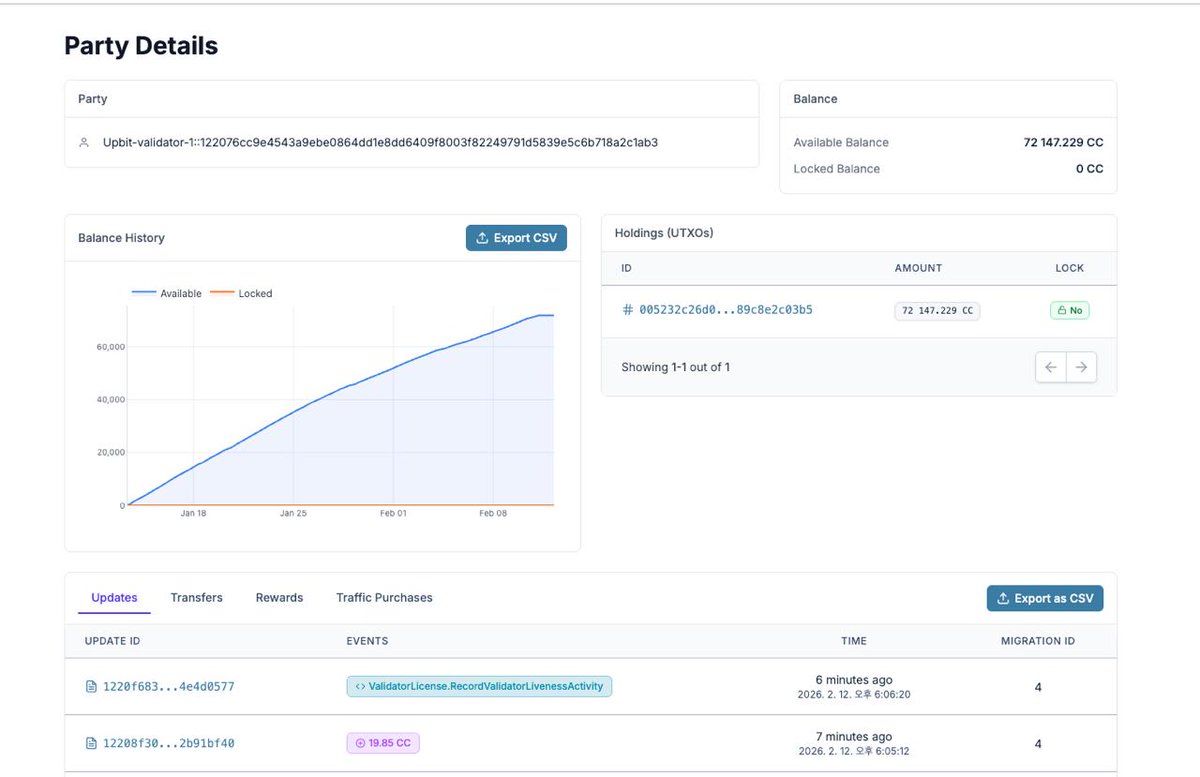This screenshot has width=1200, height=777.
Task: Toggle the Locked series in the Balance History legend
Action: click(x=248, y=293)
